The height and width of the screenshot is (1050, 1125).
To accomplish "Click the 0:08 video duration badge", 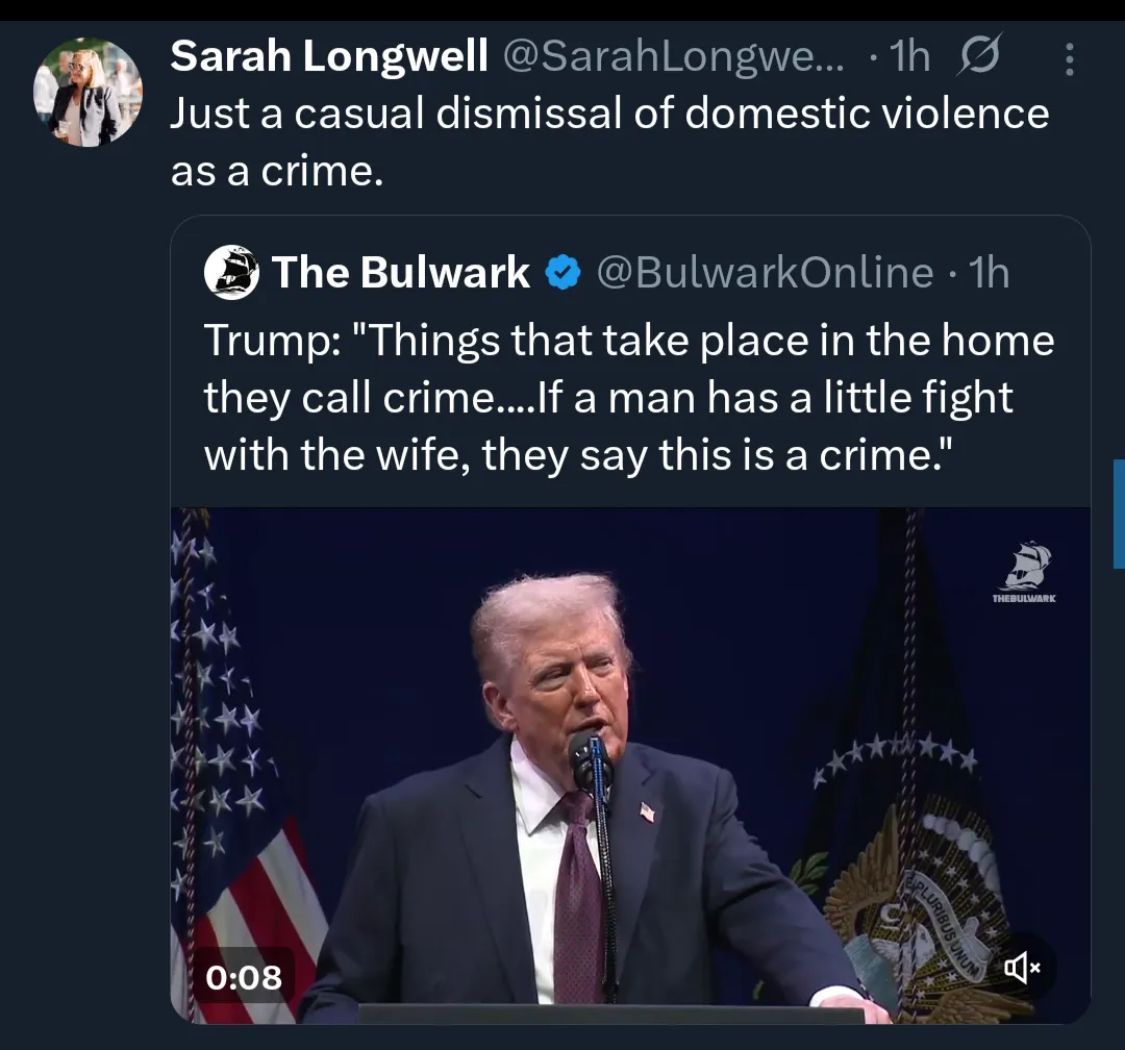I will pos(244,975).
